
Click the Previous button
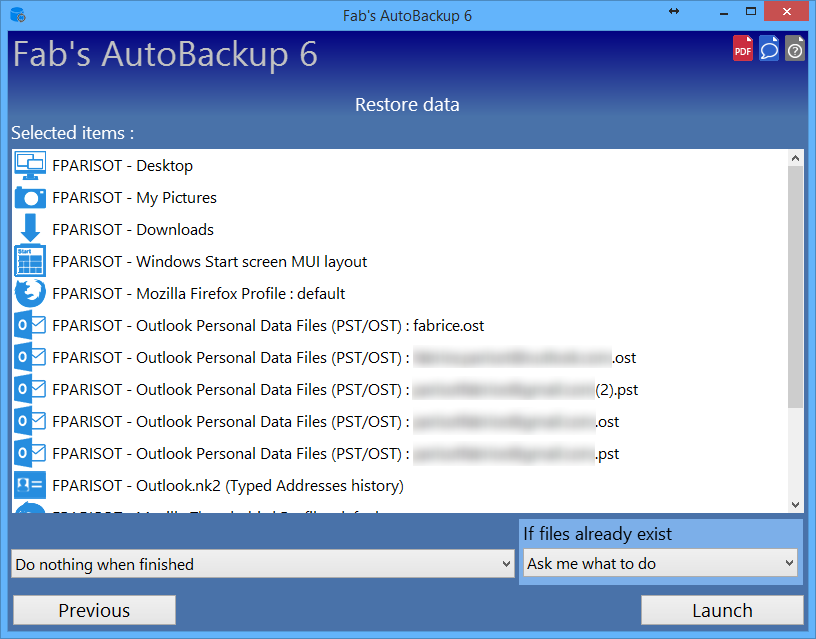(x=94, y=610)
